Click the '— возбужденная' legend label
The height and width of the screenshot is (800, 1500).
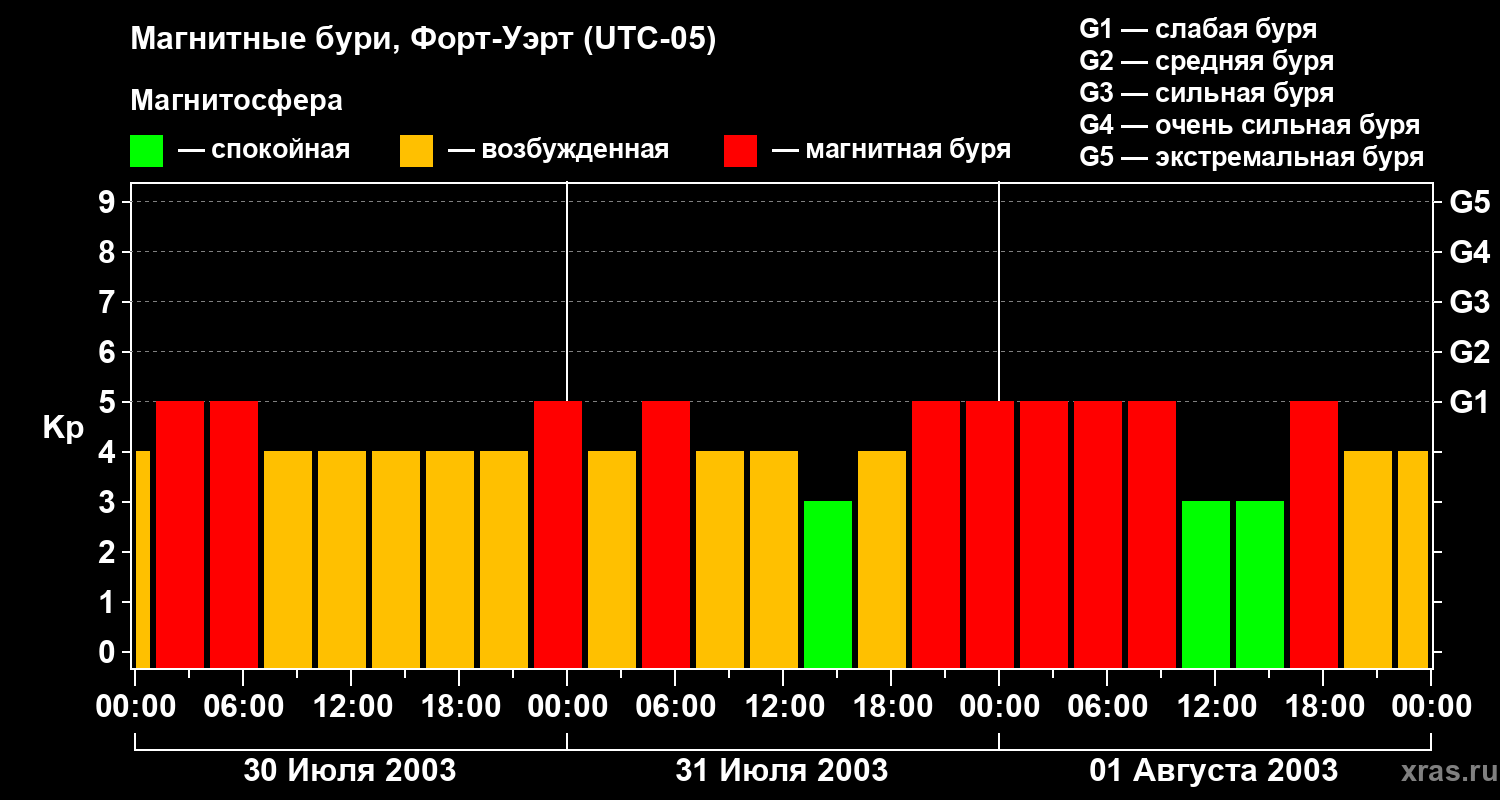pos(558,150)
